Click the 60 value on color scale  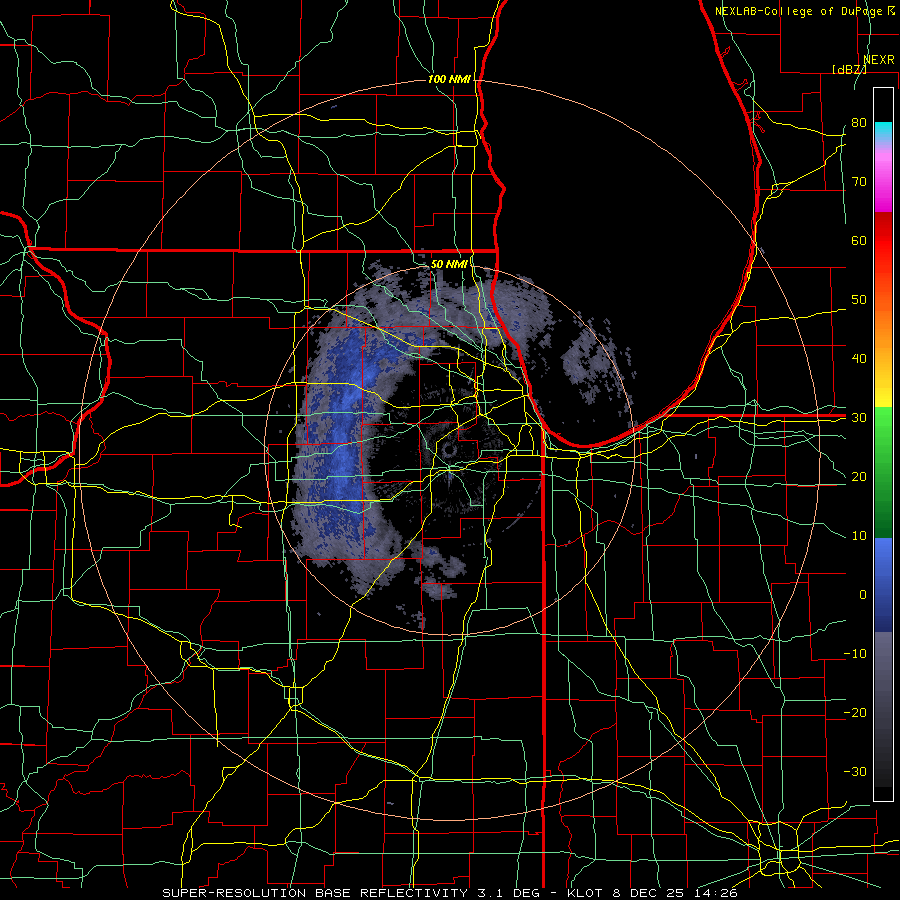(x=859, y=240)
